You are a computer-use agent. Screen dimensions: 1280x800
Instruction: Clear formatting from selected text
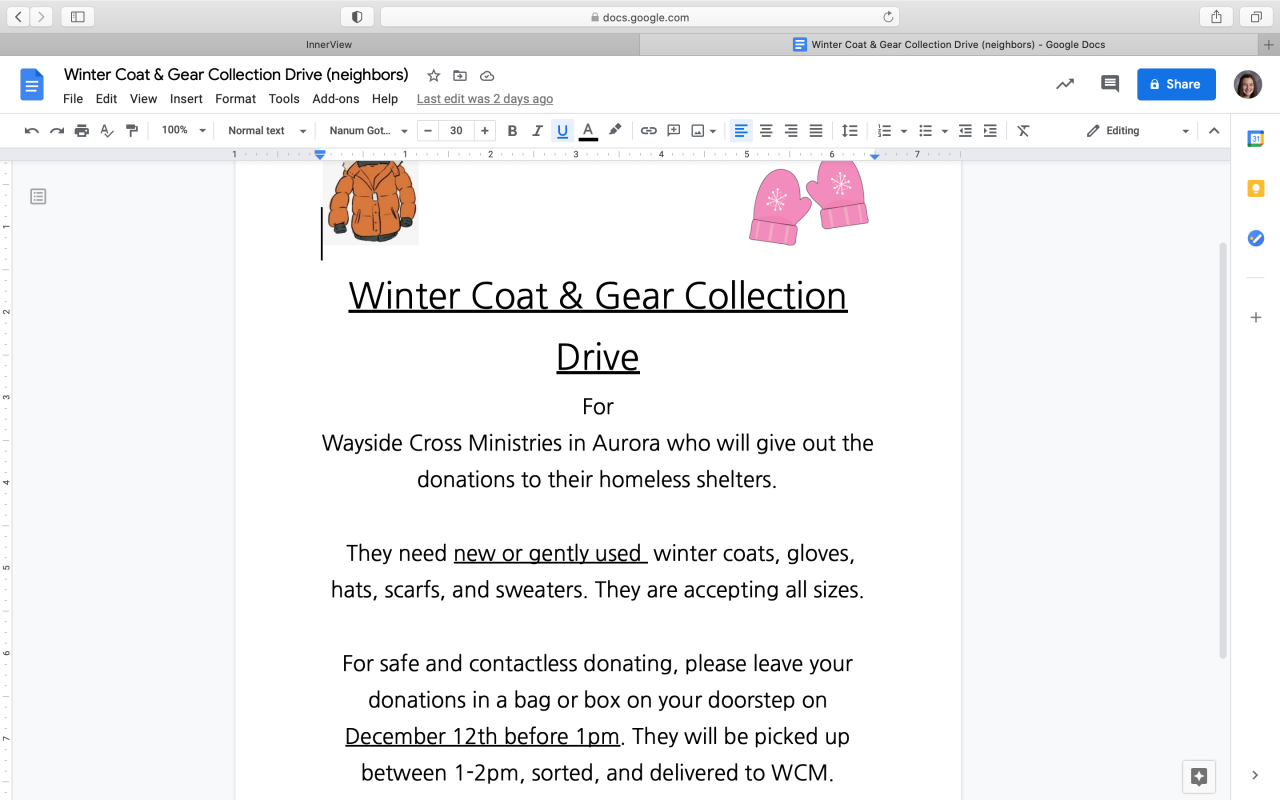click(x=1023, y=131)
